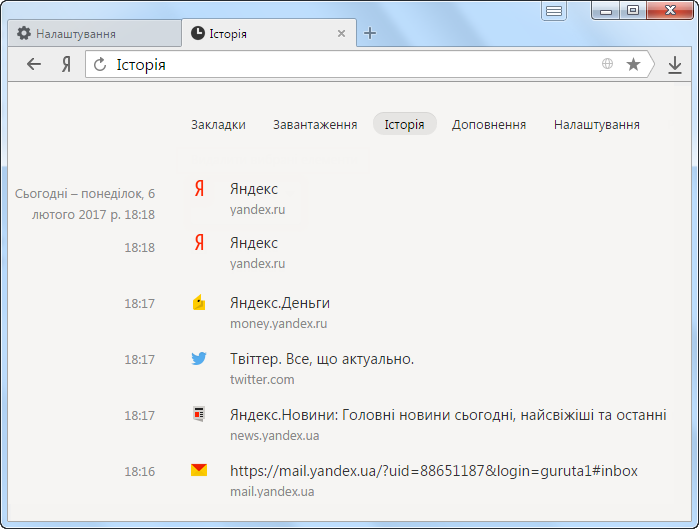
Task: Open the Доповнення section
Action: pos(489,124)
